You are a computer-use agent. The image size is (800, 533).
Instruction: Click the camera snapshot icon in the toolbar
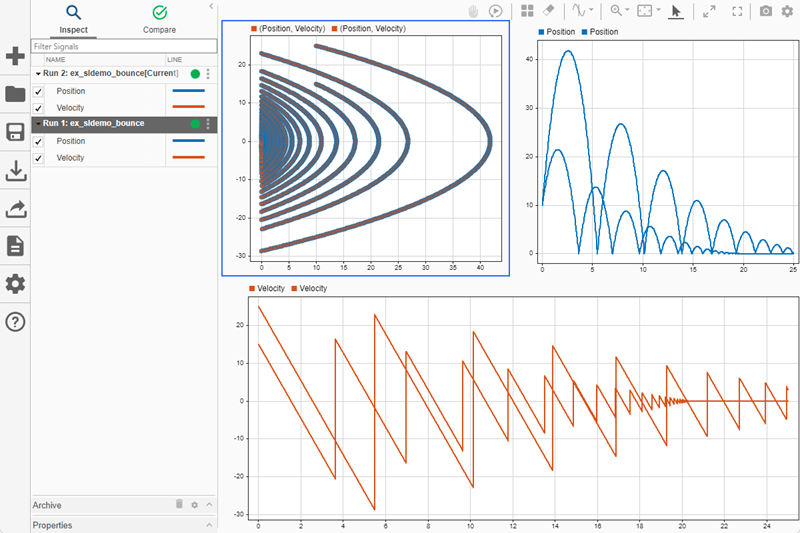[765, 11]
